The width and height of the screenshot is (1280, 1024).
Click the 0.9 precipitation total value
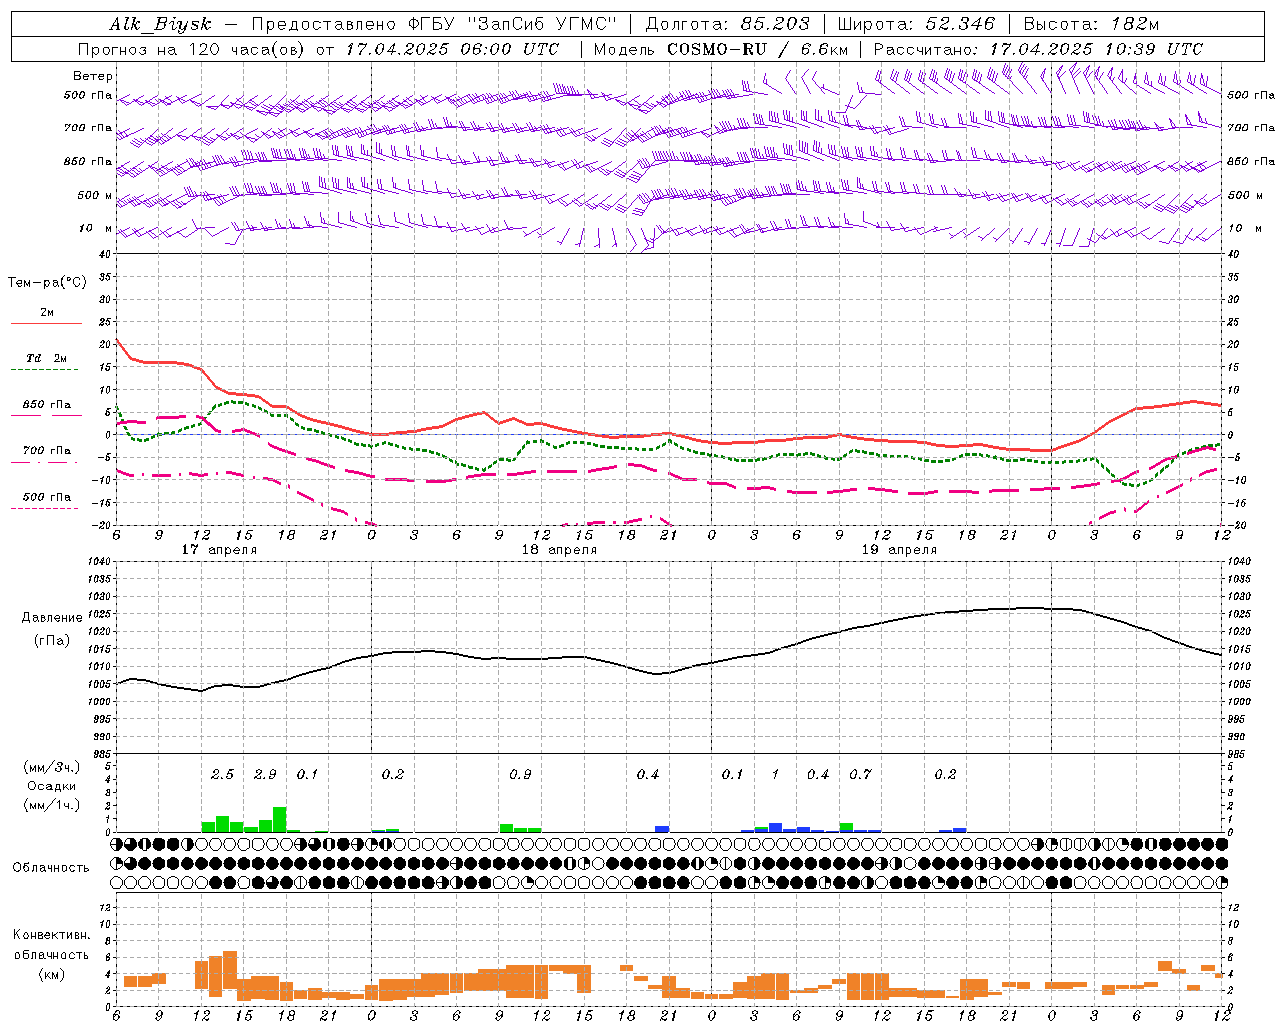[520, 775]
